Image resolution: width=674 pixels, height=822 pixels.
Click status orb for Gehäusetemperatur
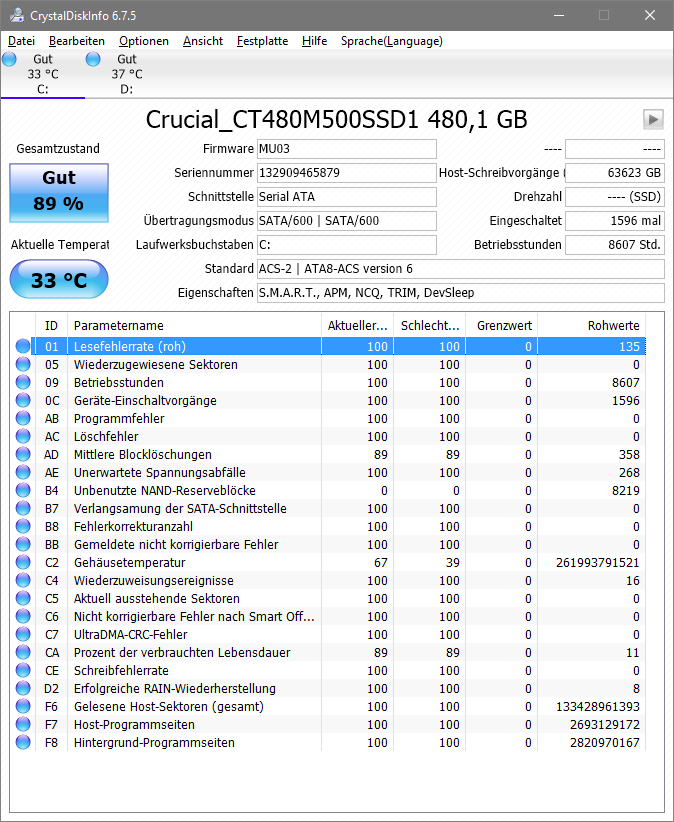23,562
